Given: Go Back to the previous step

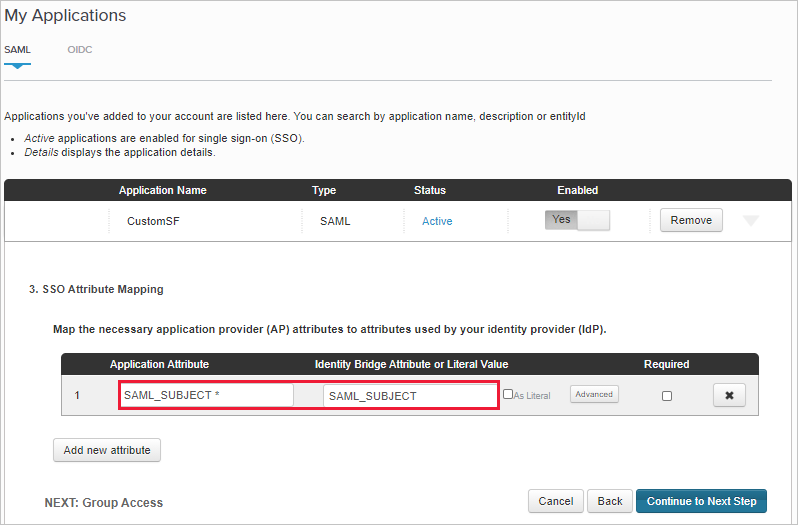Looking at the screenshot, I should (x=610, y=501).
